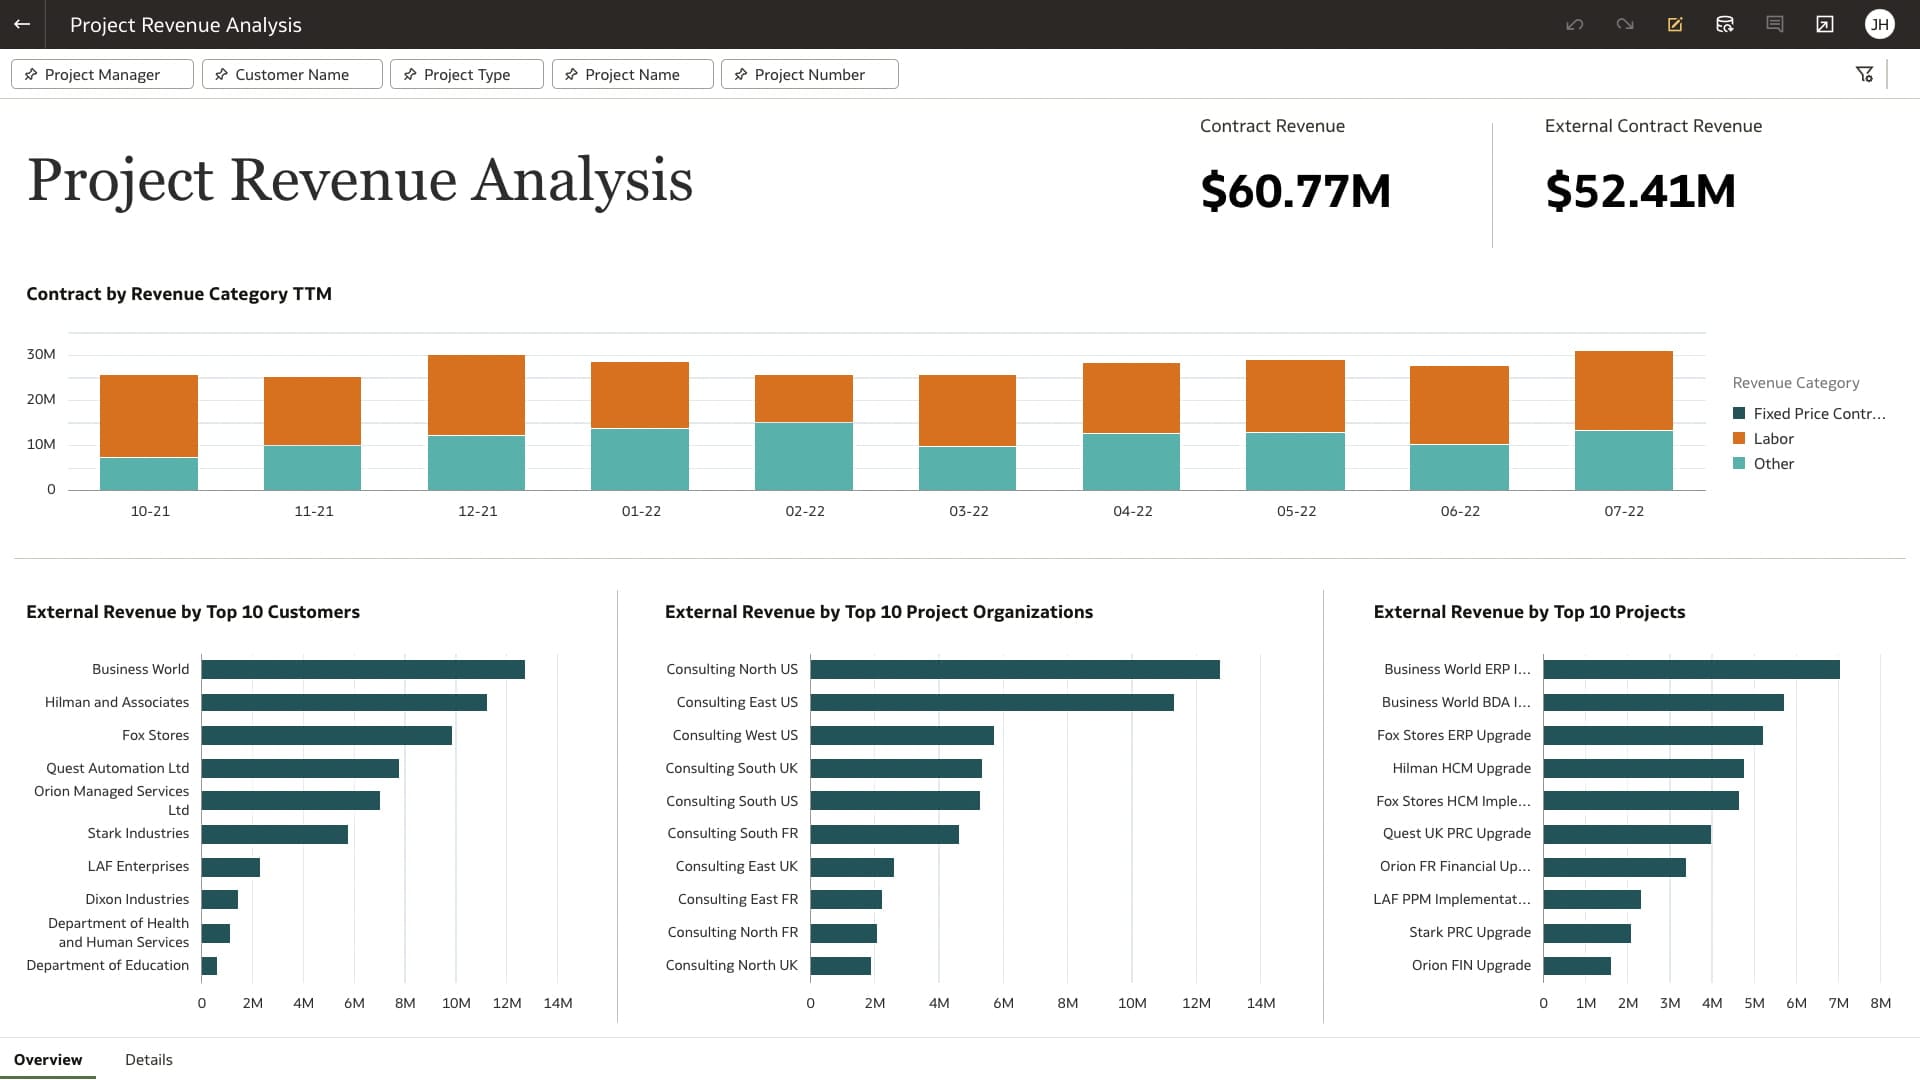Open back navigation arrow
Image resolution: width=1920 pixels, height=1080 pixels.
(22, 24)
